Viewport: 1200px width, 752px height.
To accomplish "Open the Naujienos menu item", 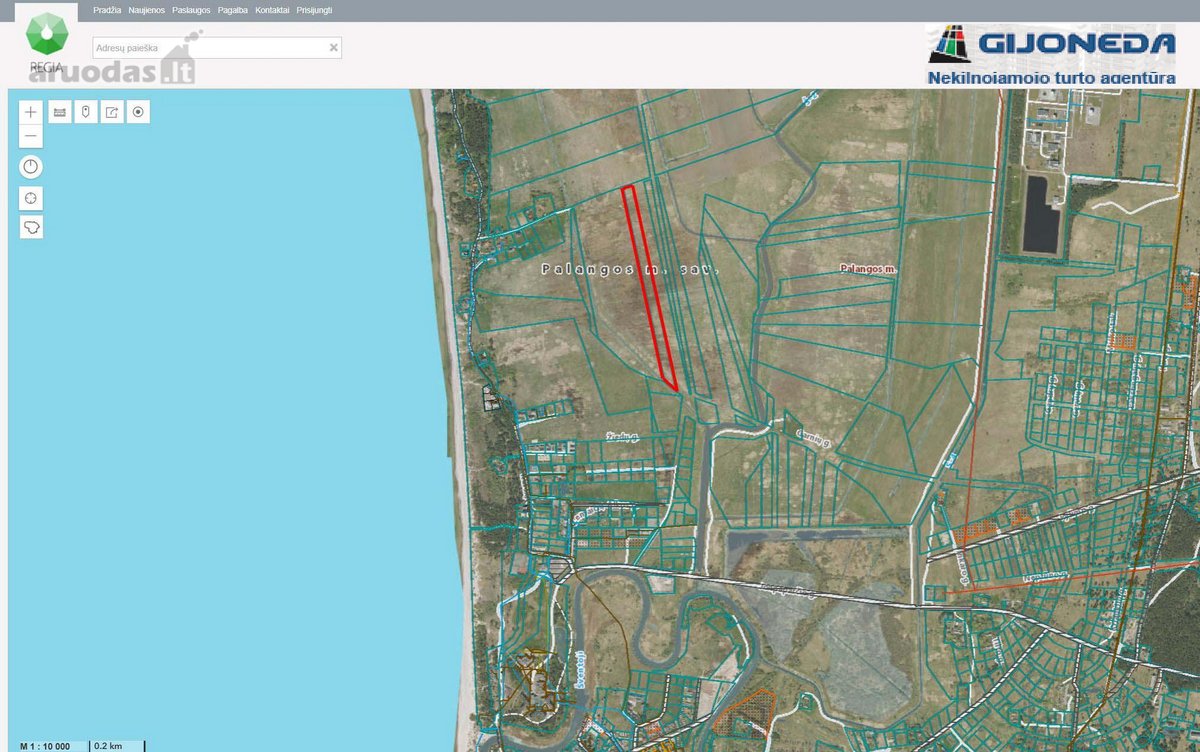I will 146,10.
